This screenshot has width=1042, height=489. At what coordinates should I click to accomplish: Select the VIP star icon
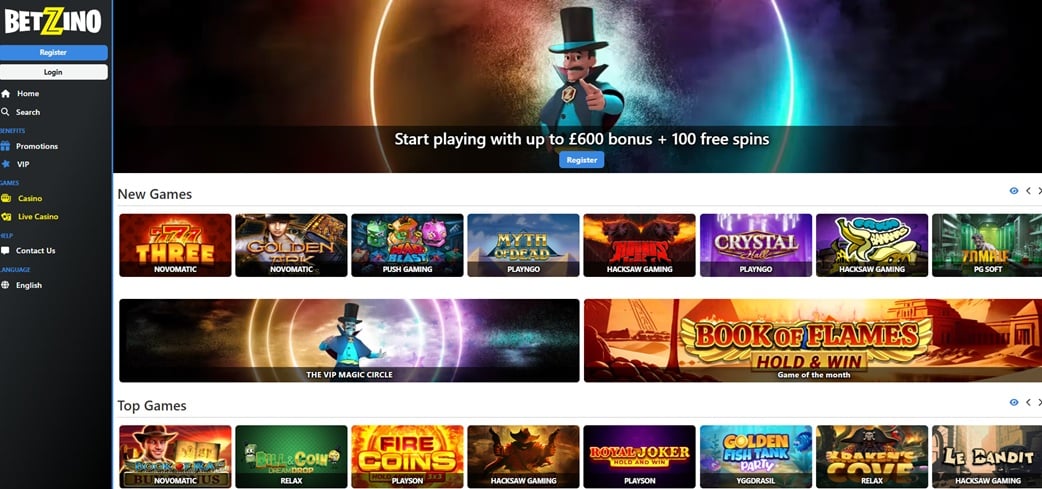6,164
